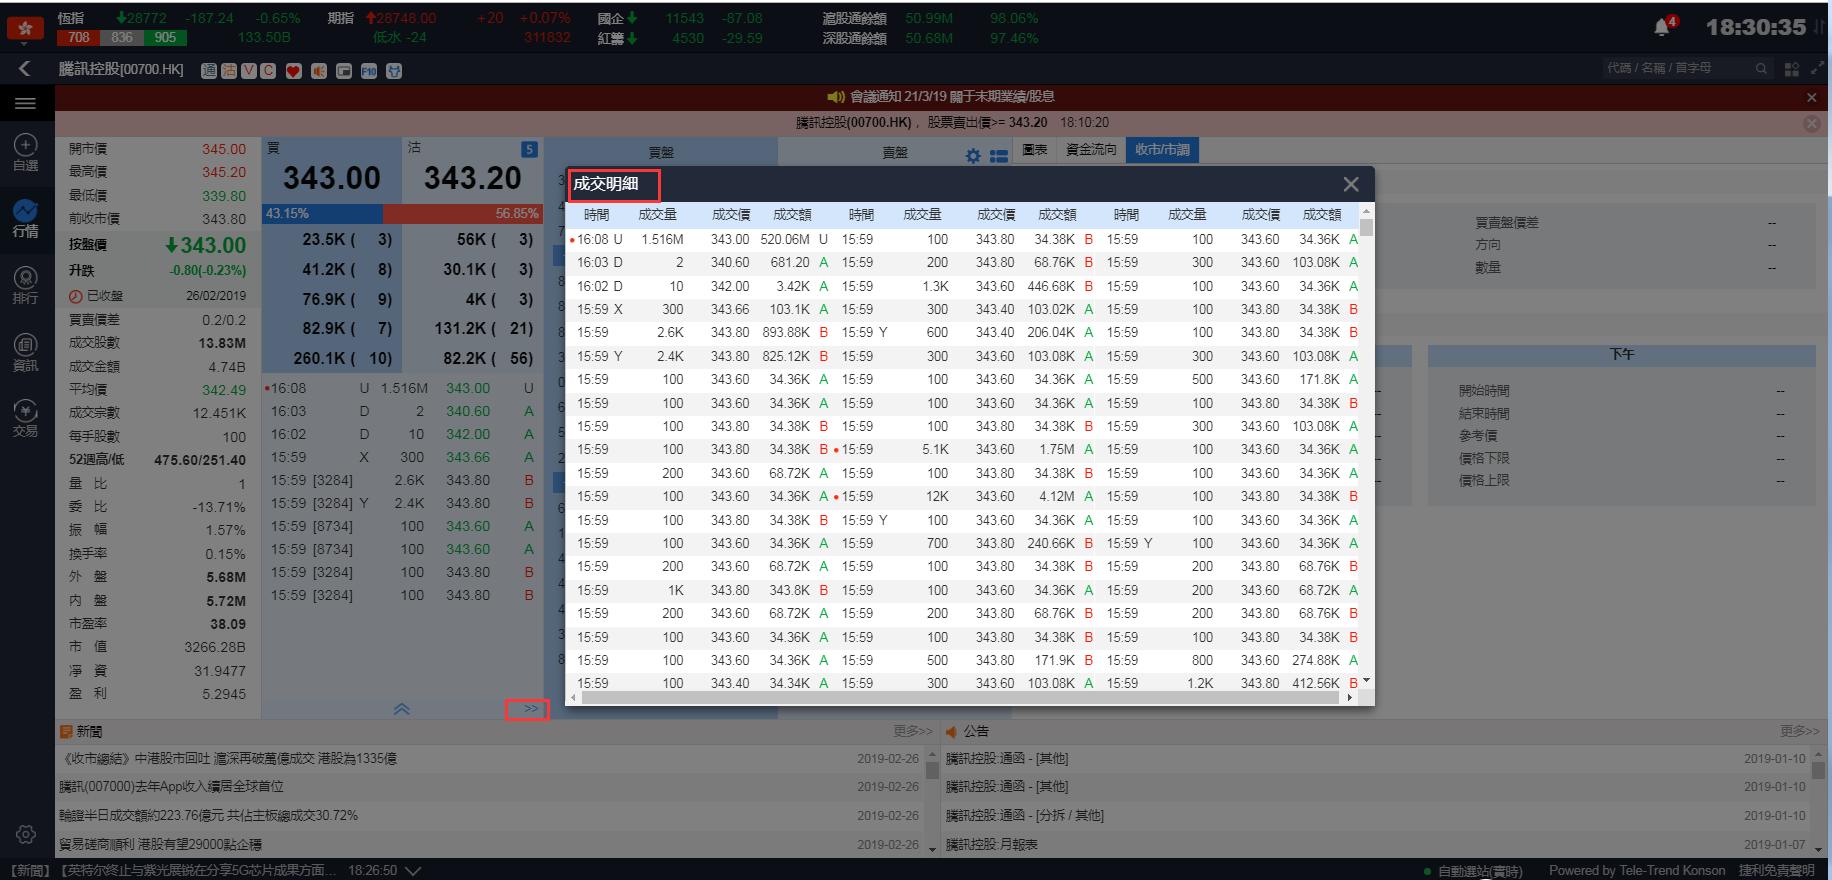The image size is (1832, 880).
Task: Expand the bottom news ticker chevron
Action: (412, 871)
